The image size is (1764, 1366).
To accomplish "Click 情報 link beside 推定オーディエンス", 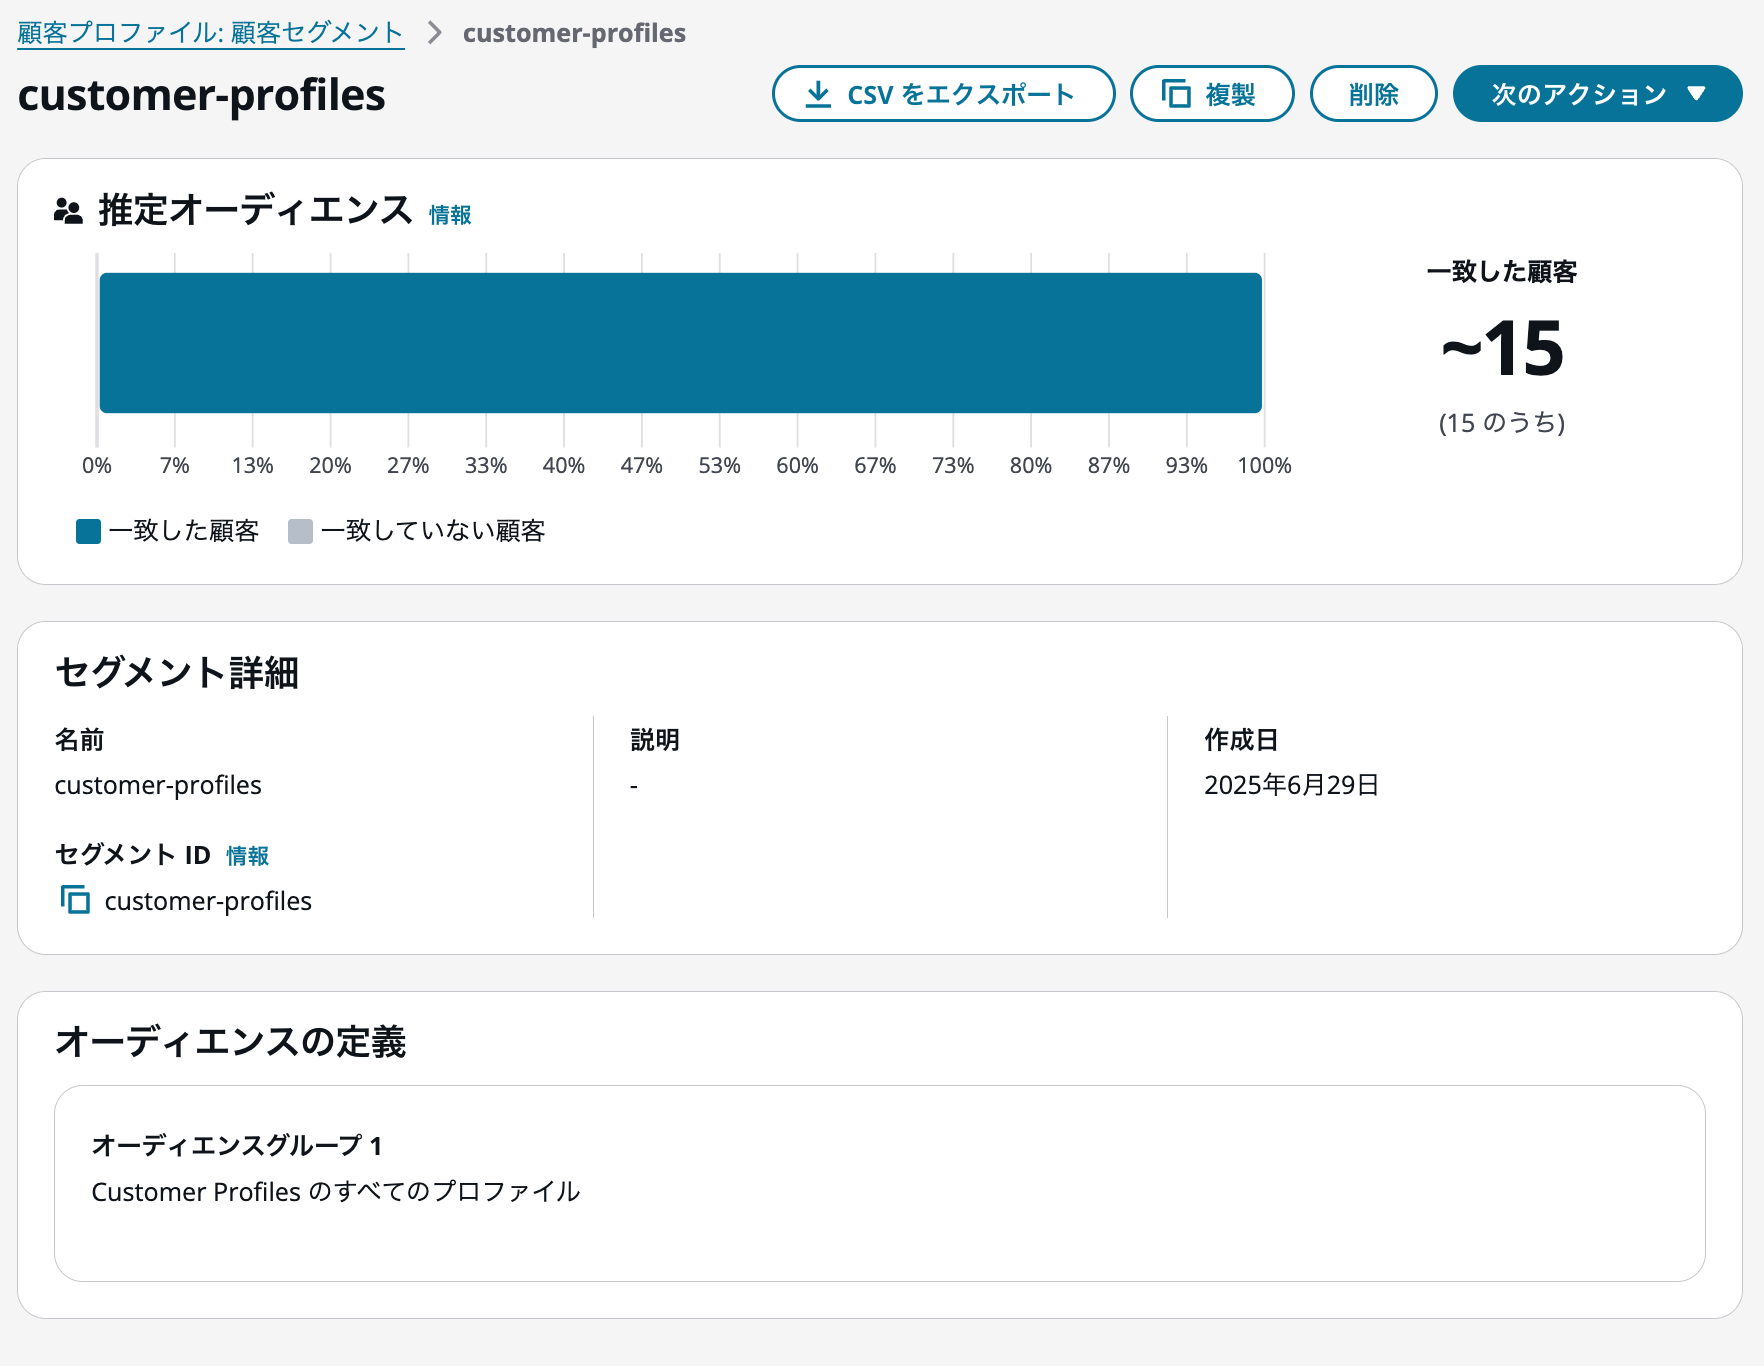I will point(450,215).
